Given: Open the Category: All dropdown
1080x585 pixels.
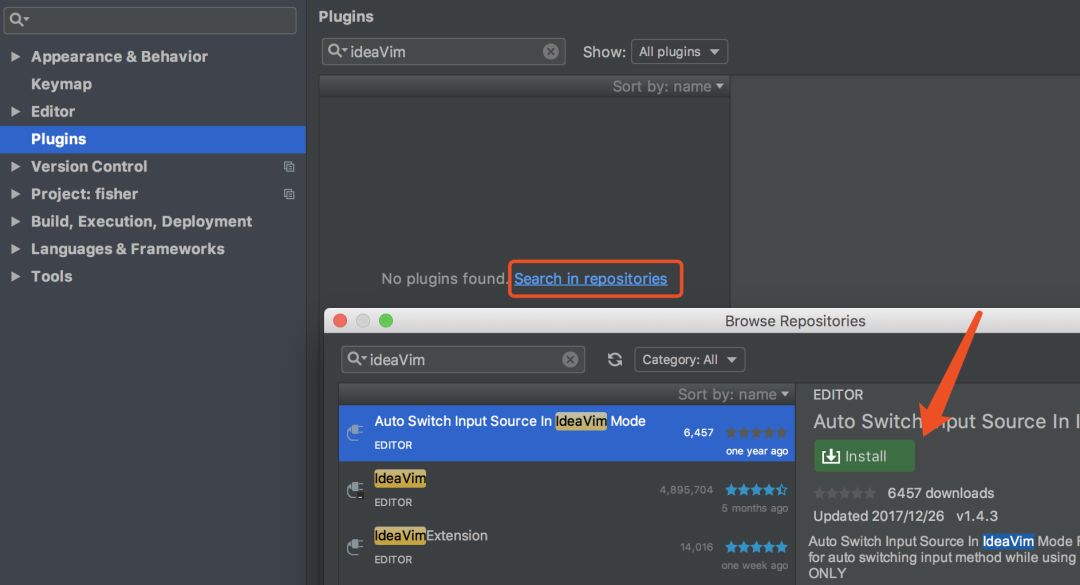Looking at the screenshot, I should (x=689, y=360).
